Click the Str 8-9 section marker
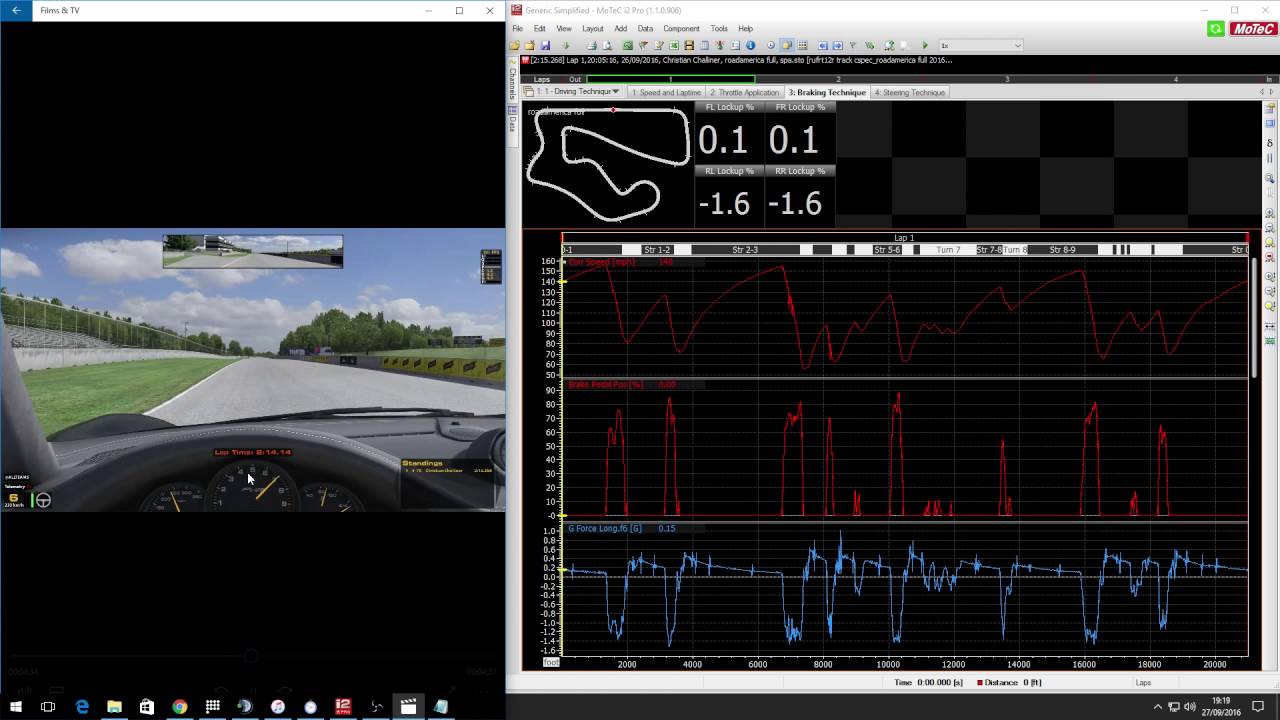The width and height of the screenshot is (1280, 720). tap(1063, 250)
